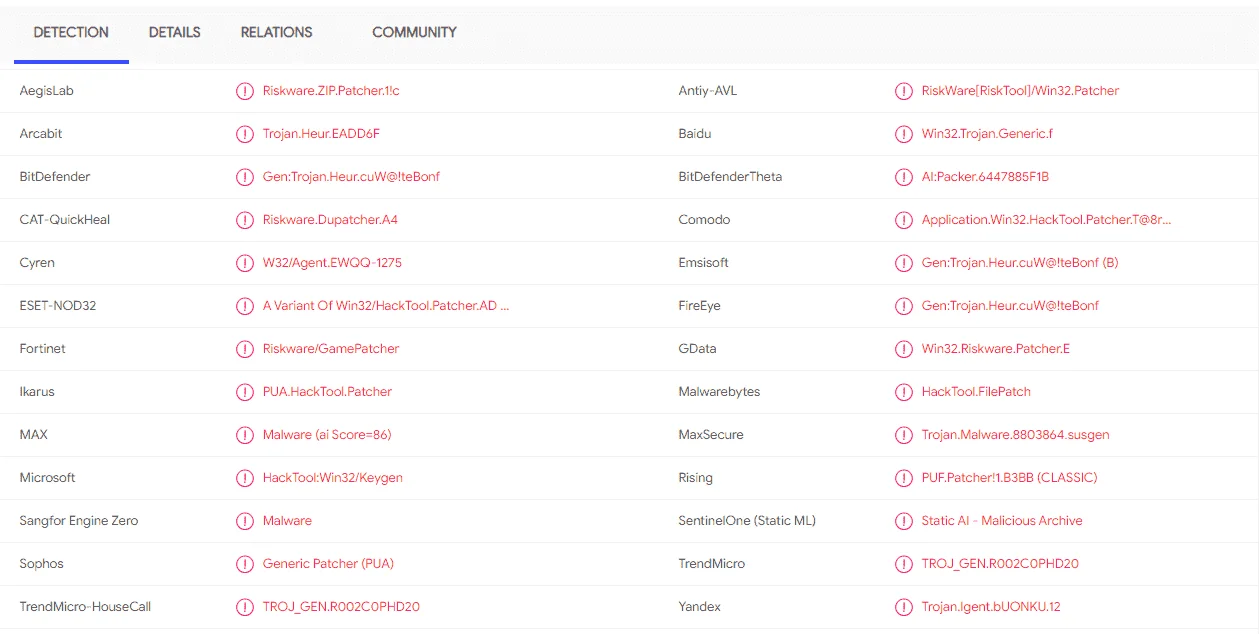Click the BitDefenderTheta engine name
This screenshot has height=634, width=1259.
(730, 177)
